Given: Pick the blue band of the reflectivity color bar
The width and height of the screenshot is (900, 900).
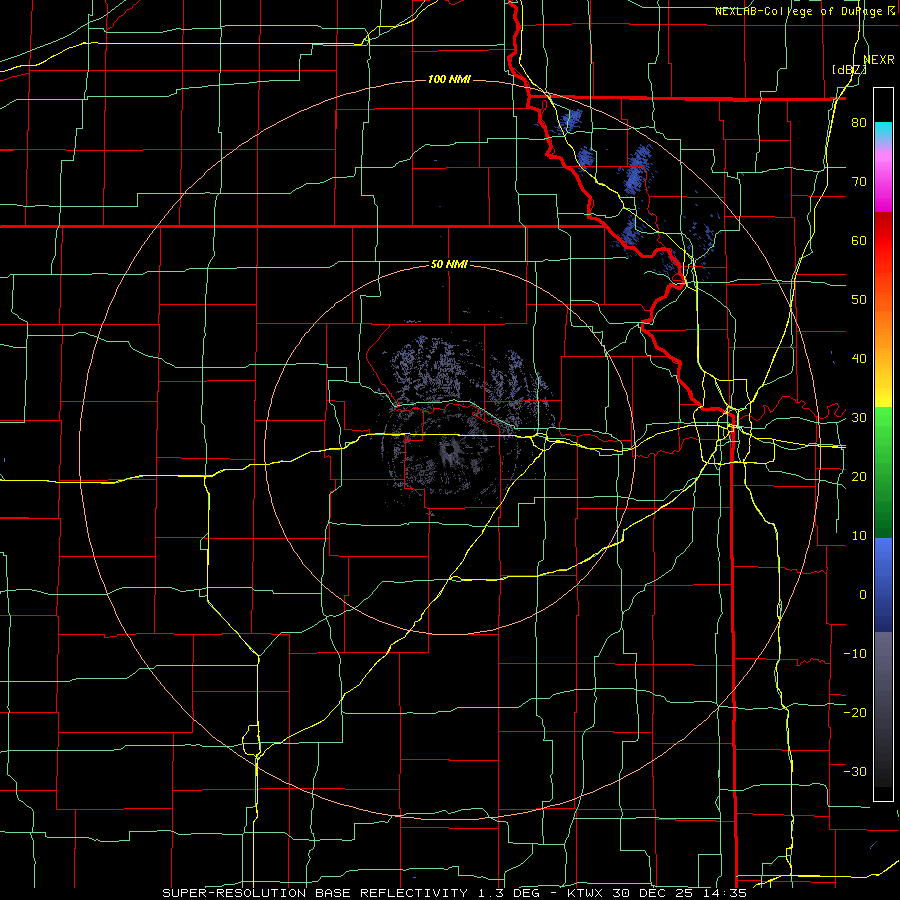Looking at the screenshot, I should [x=883, y=584].
